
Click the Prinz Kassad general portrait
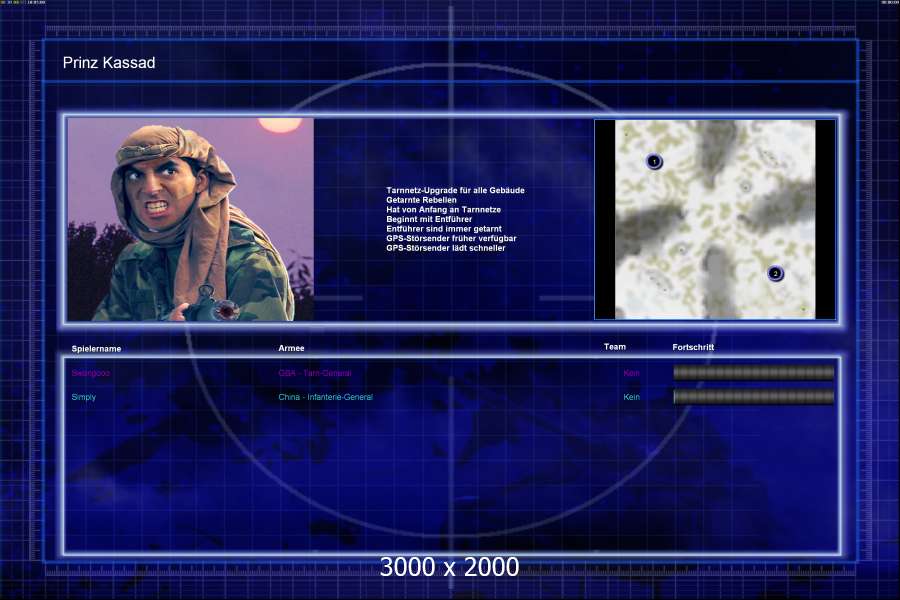[x=191, y=219]
